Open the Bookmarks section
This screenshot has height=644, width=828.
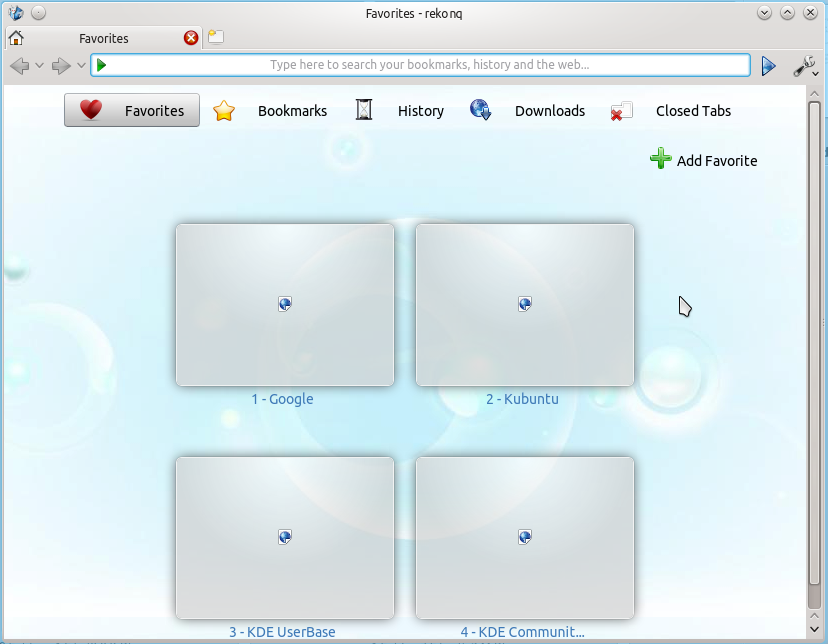(292, 111)
